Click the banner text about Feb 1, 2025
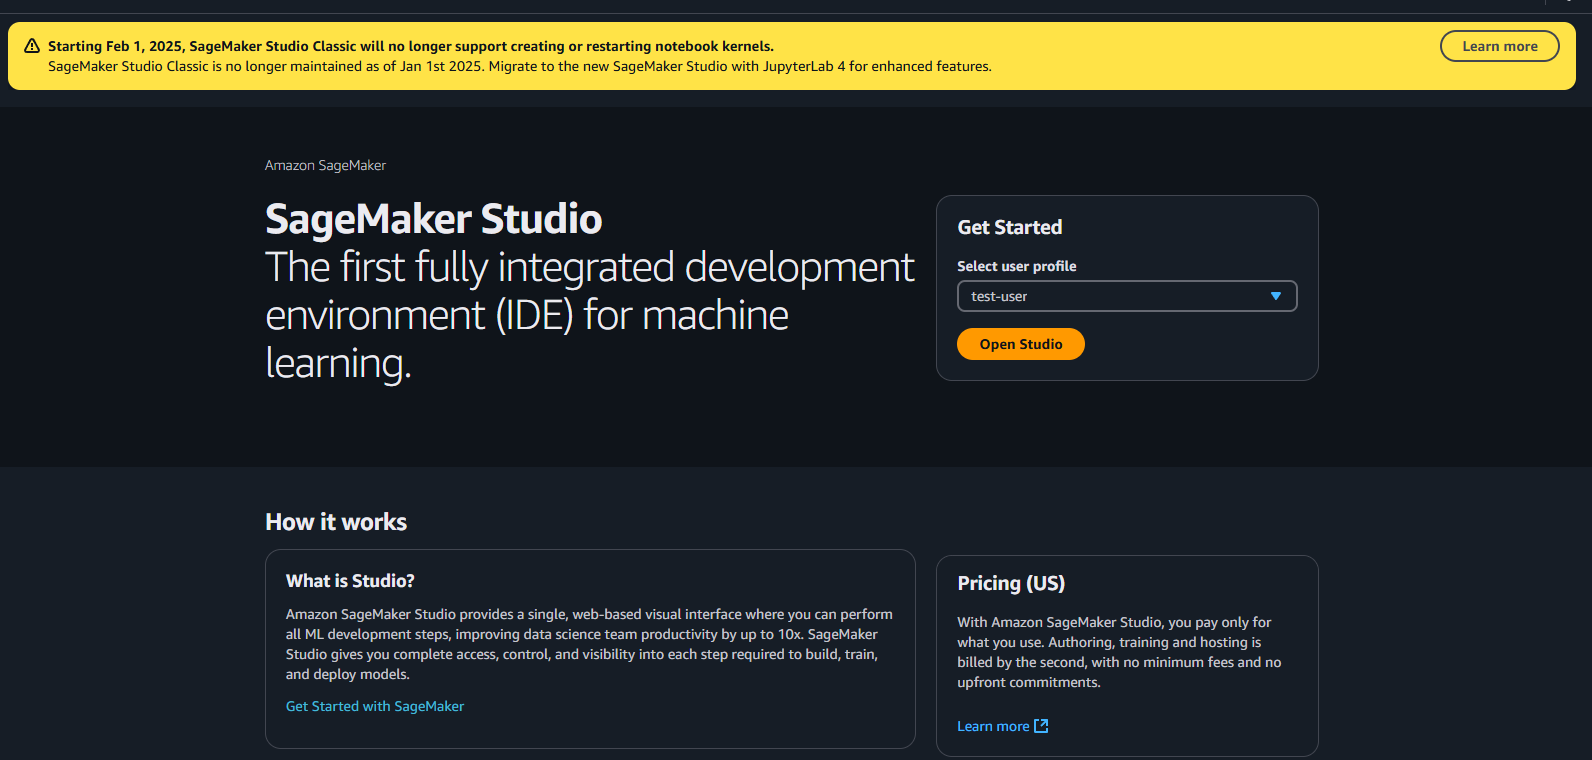The width and height of the screenshot is (1592, 760). [411, 46]
